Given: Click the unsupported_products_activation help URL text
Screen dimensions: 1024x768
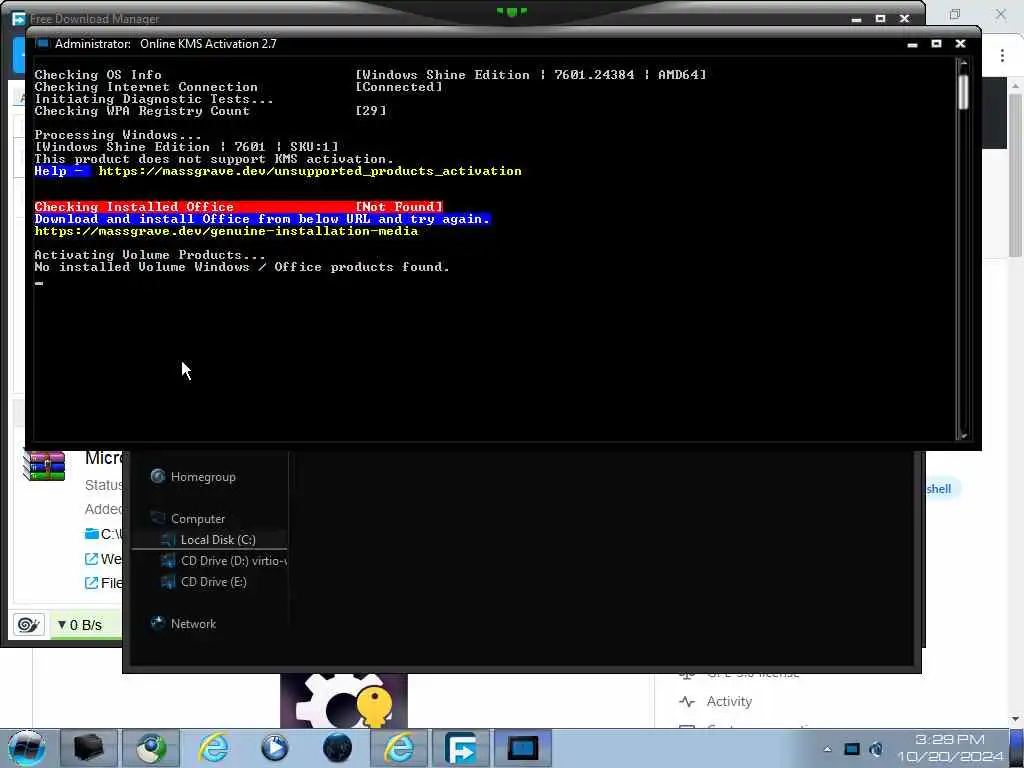Looking at the screenshot, I should pyautogui.click(x=310, y=171).
